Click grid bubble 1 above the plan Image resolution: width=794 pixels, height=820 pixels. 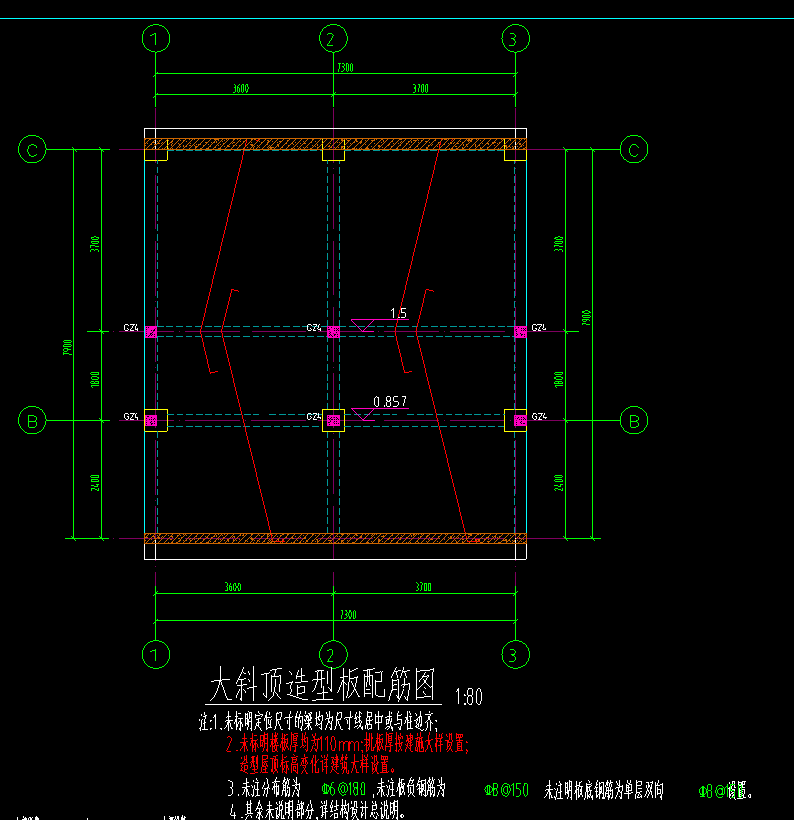click(x=156, y=39)
